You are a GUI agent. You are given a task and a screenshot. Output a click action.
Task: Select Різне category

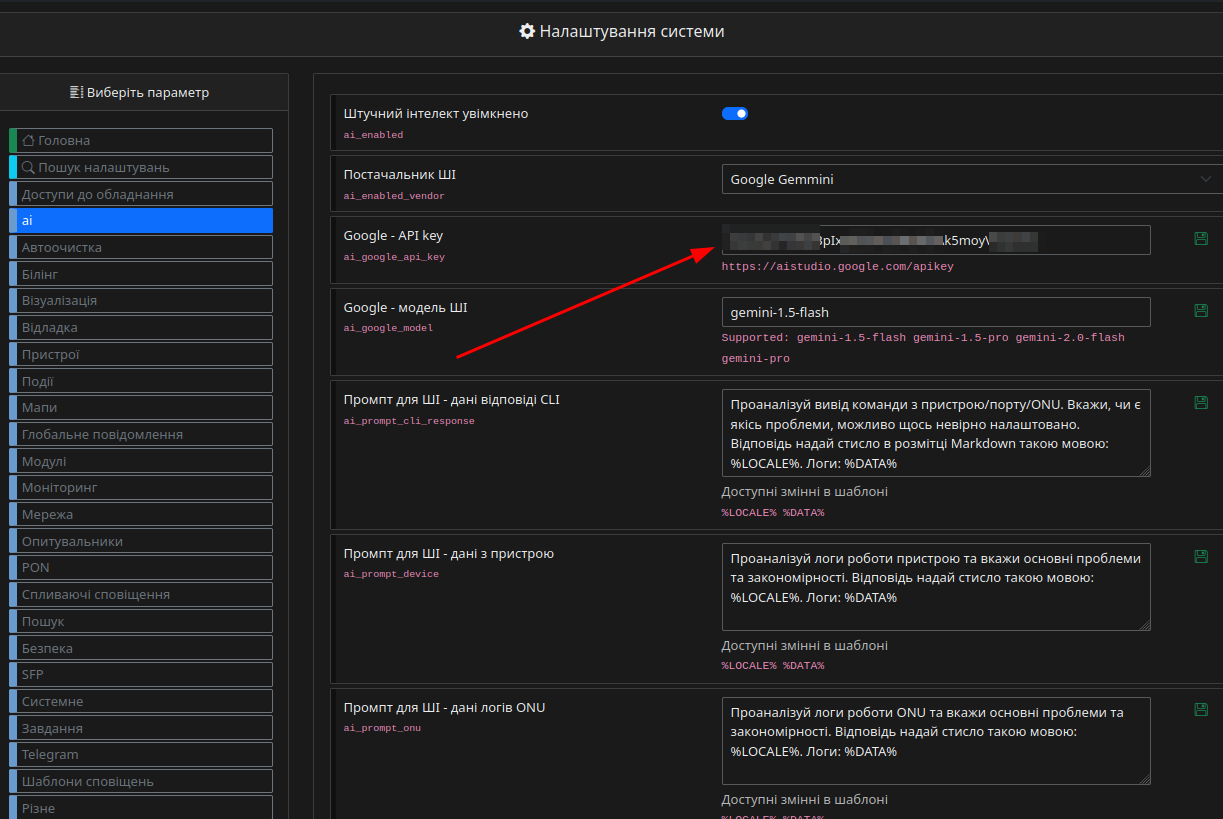tap(141, 808)
